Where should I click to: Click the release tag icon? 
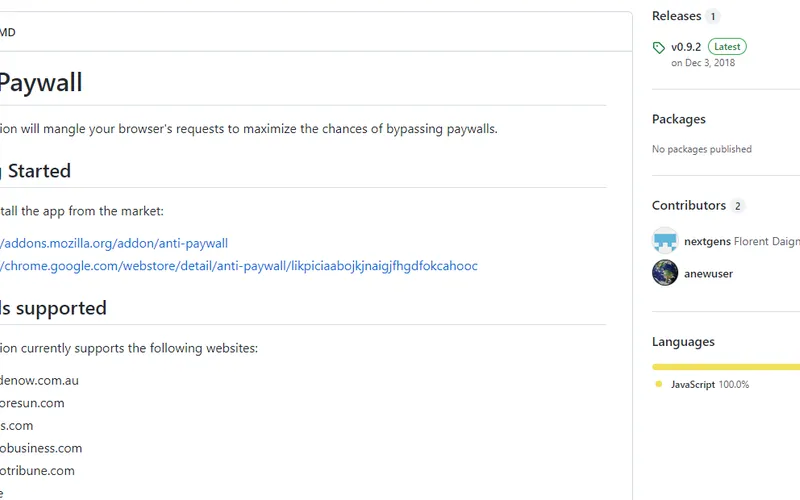click(x=659, y=48)
